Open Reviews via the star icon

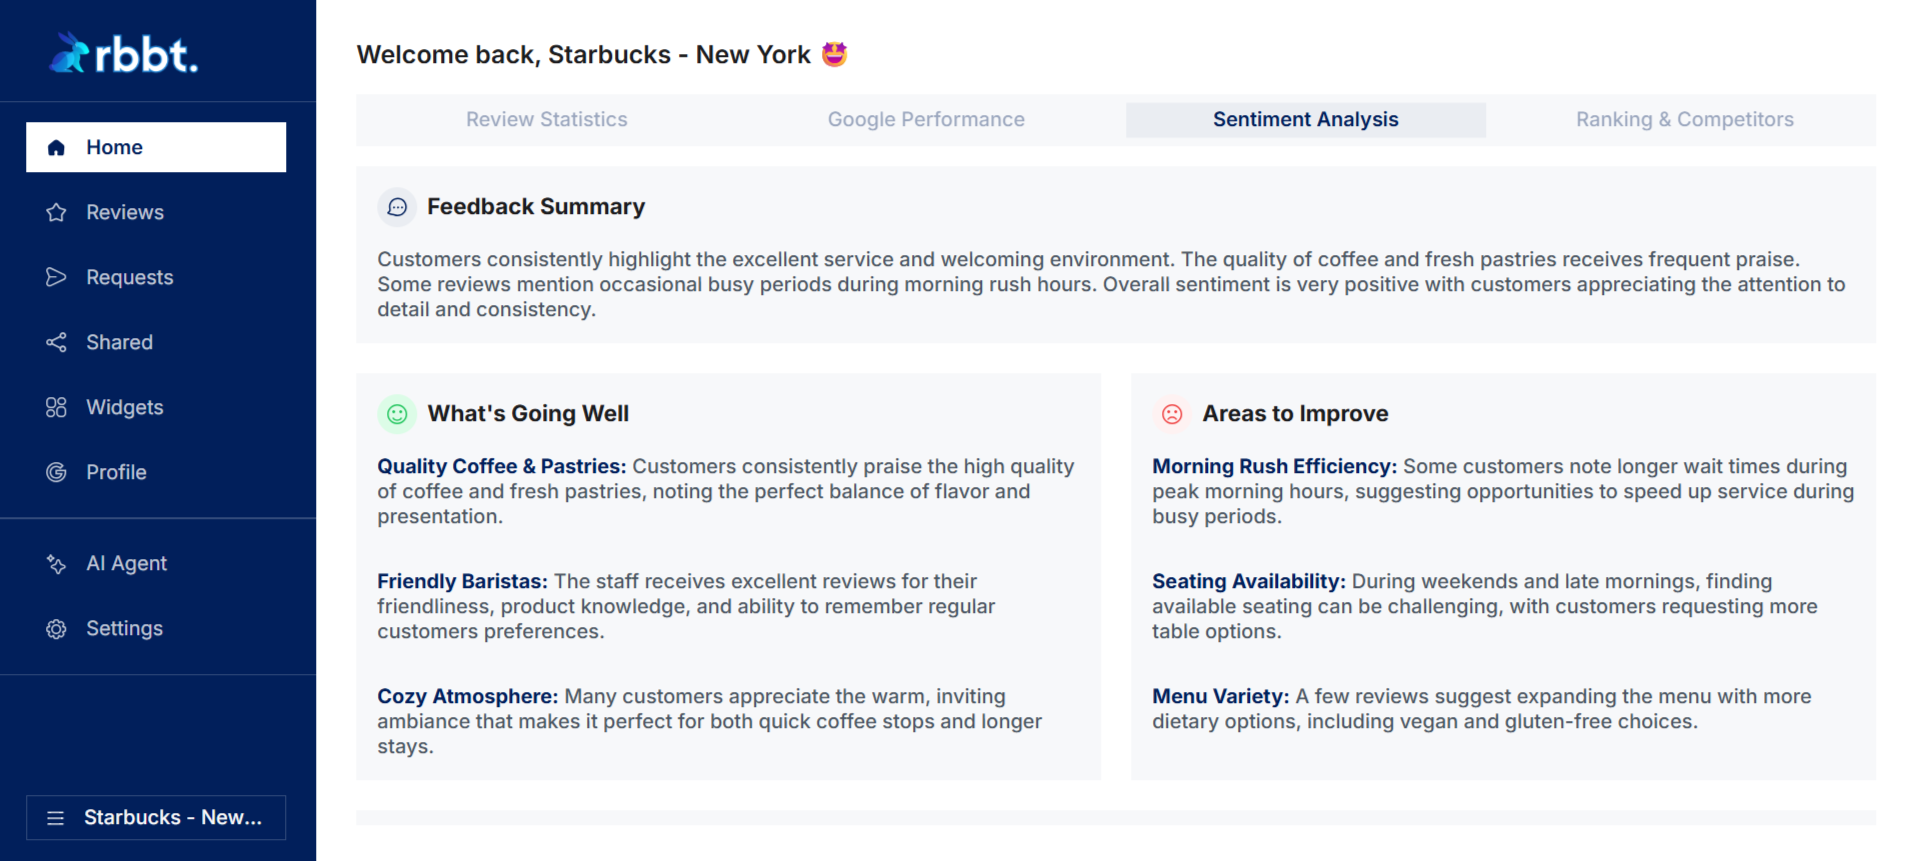[x=57, y=212]
